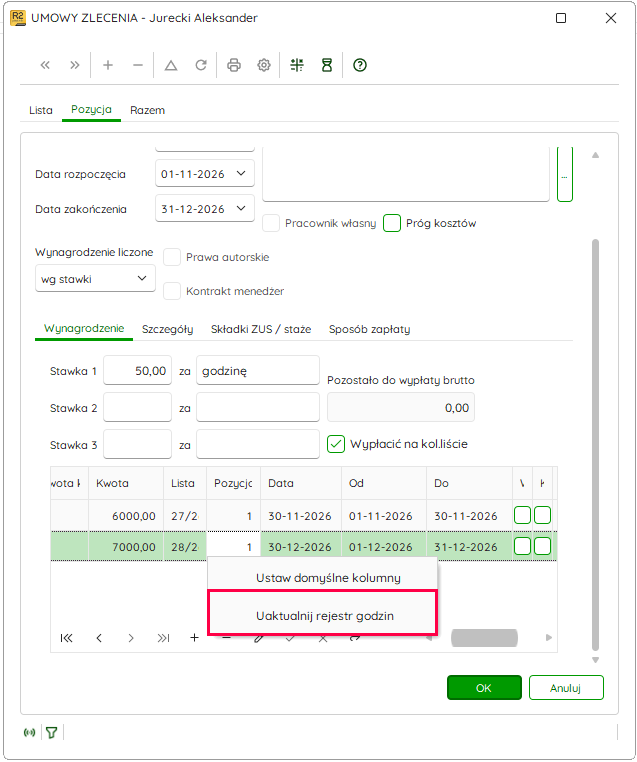Click the refresh icon in the toolbar
Image resolution: width=637 pixels, height=762 pixels.
[201, 65]
